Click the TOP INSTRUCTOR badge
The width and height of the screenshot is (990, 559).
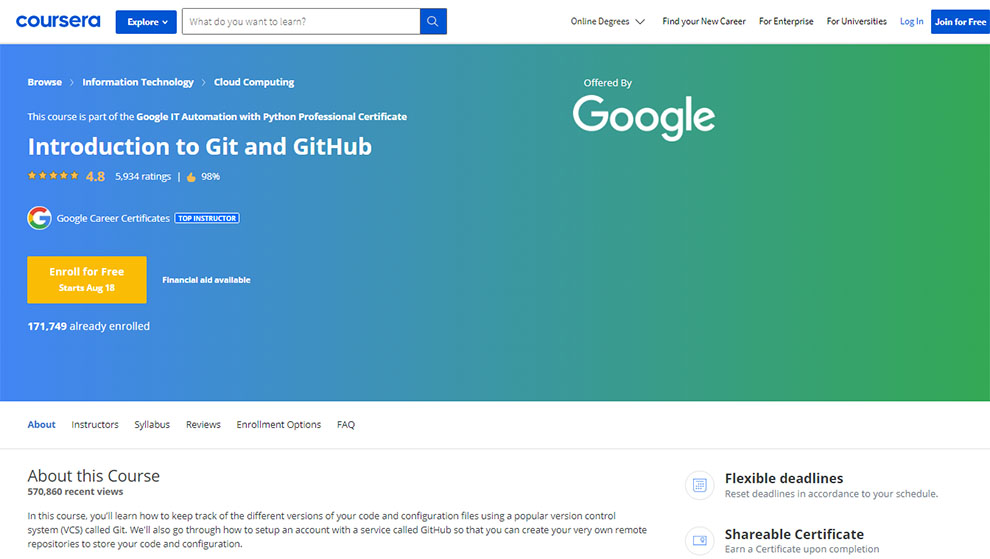coord(207,218)
